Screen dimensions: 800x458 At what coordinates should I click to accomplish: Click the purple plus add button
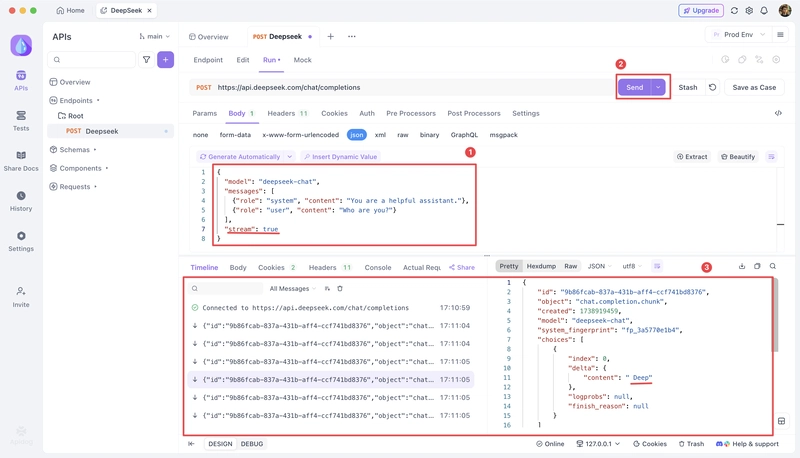click(165, 60)
